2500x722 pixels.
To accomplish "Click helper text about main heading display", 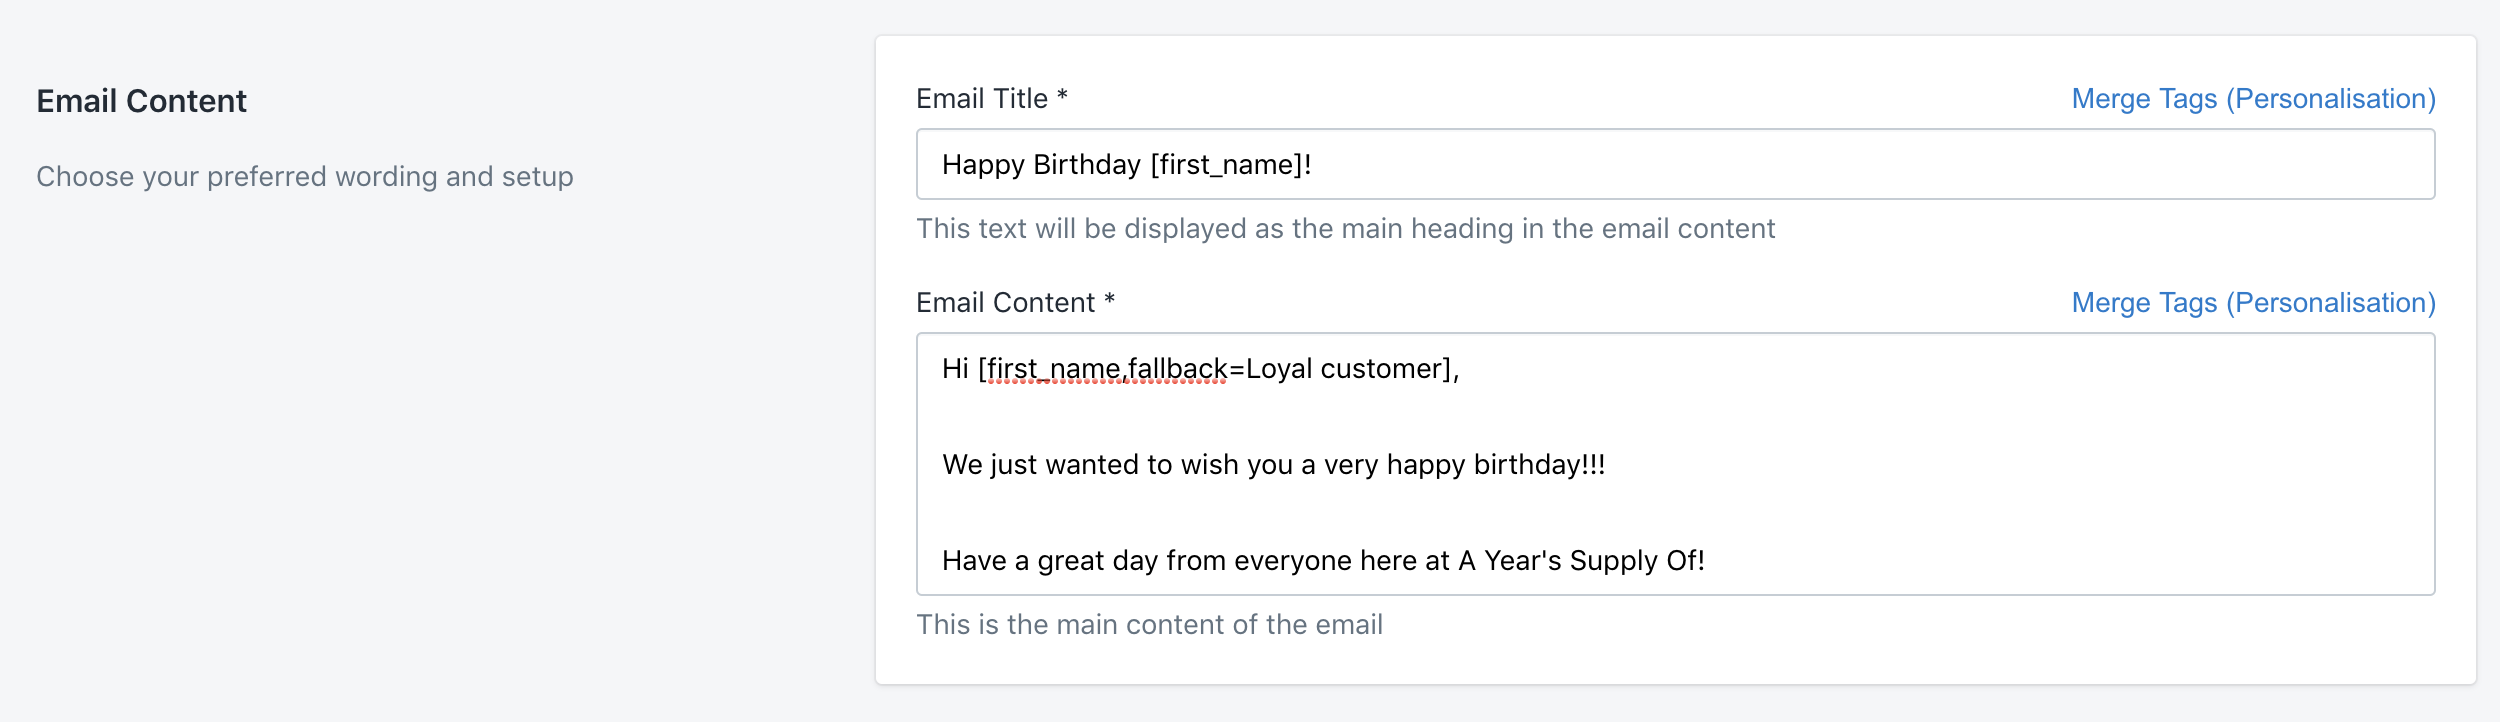I will tap(1345, 229).
